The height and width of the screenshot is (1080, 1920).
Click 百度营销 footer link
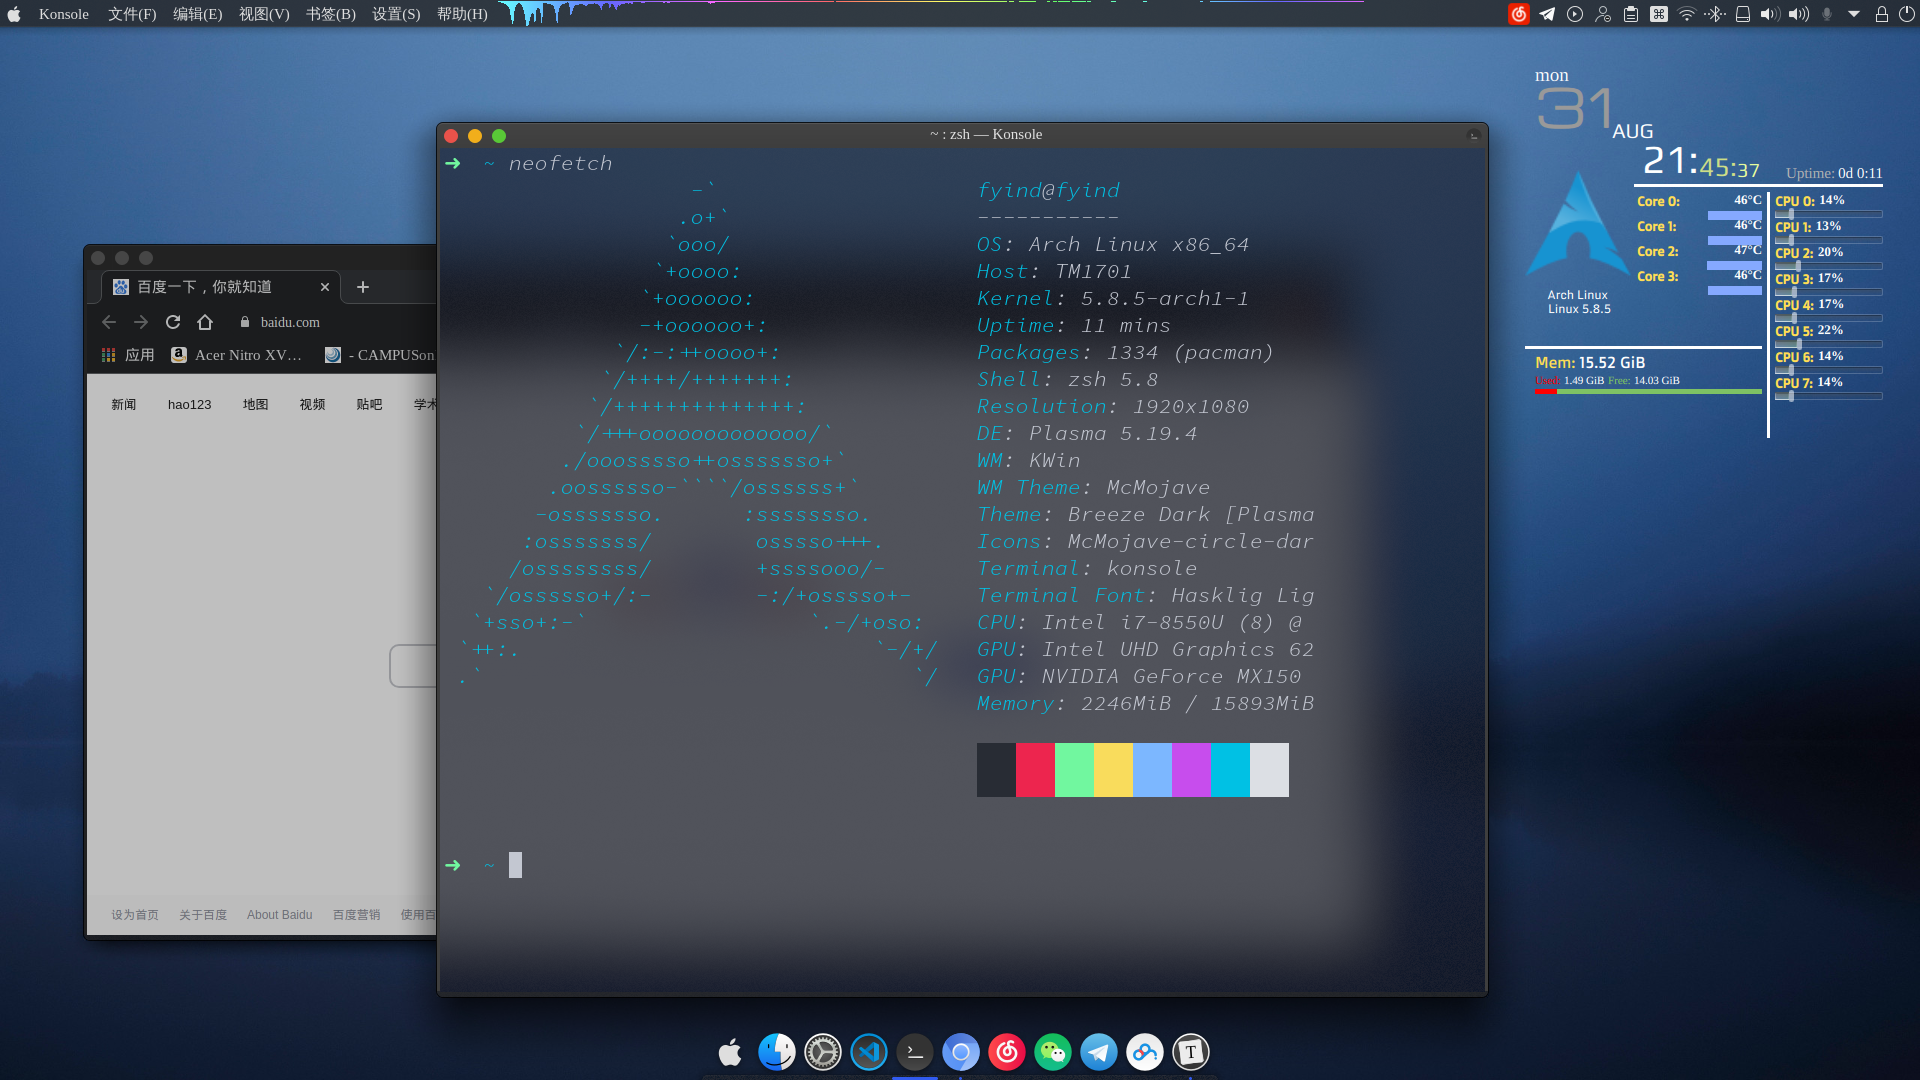[x=357, y=915]
